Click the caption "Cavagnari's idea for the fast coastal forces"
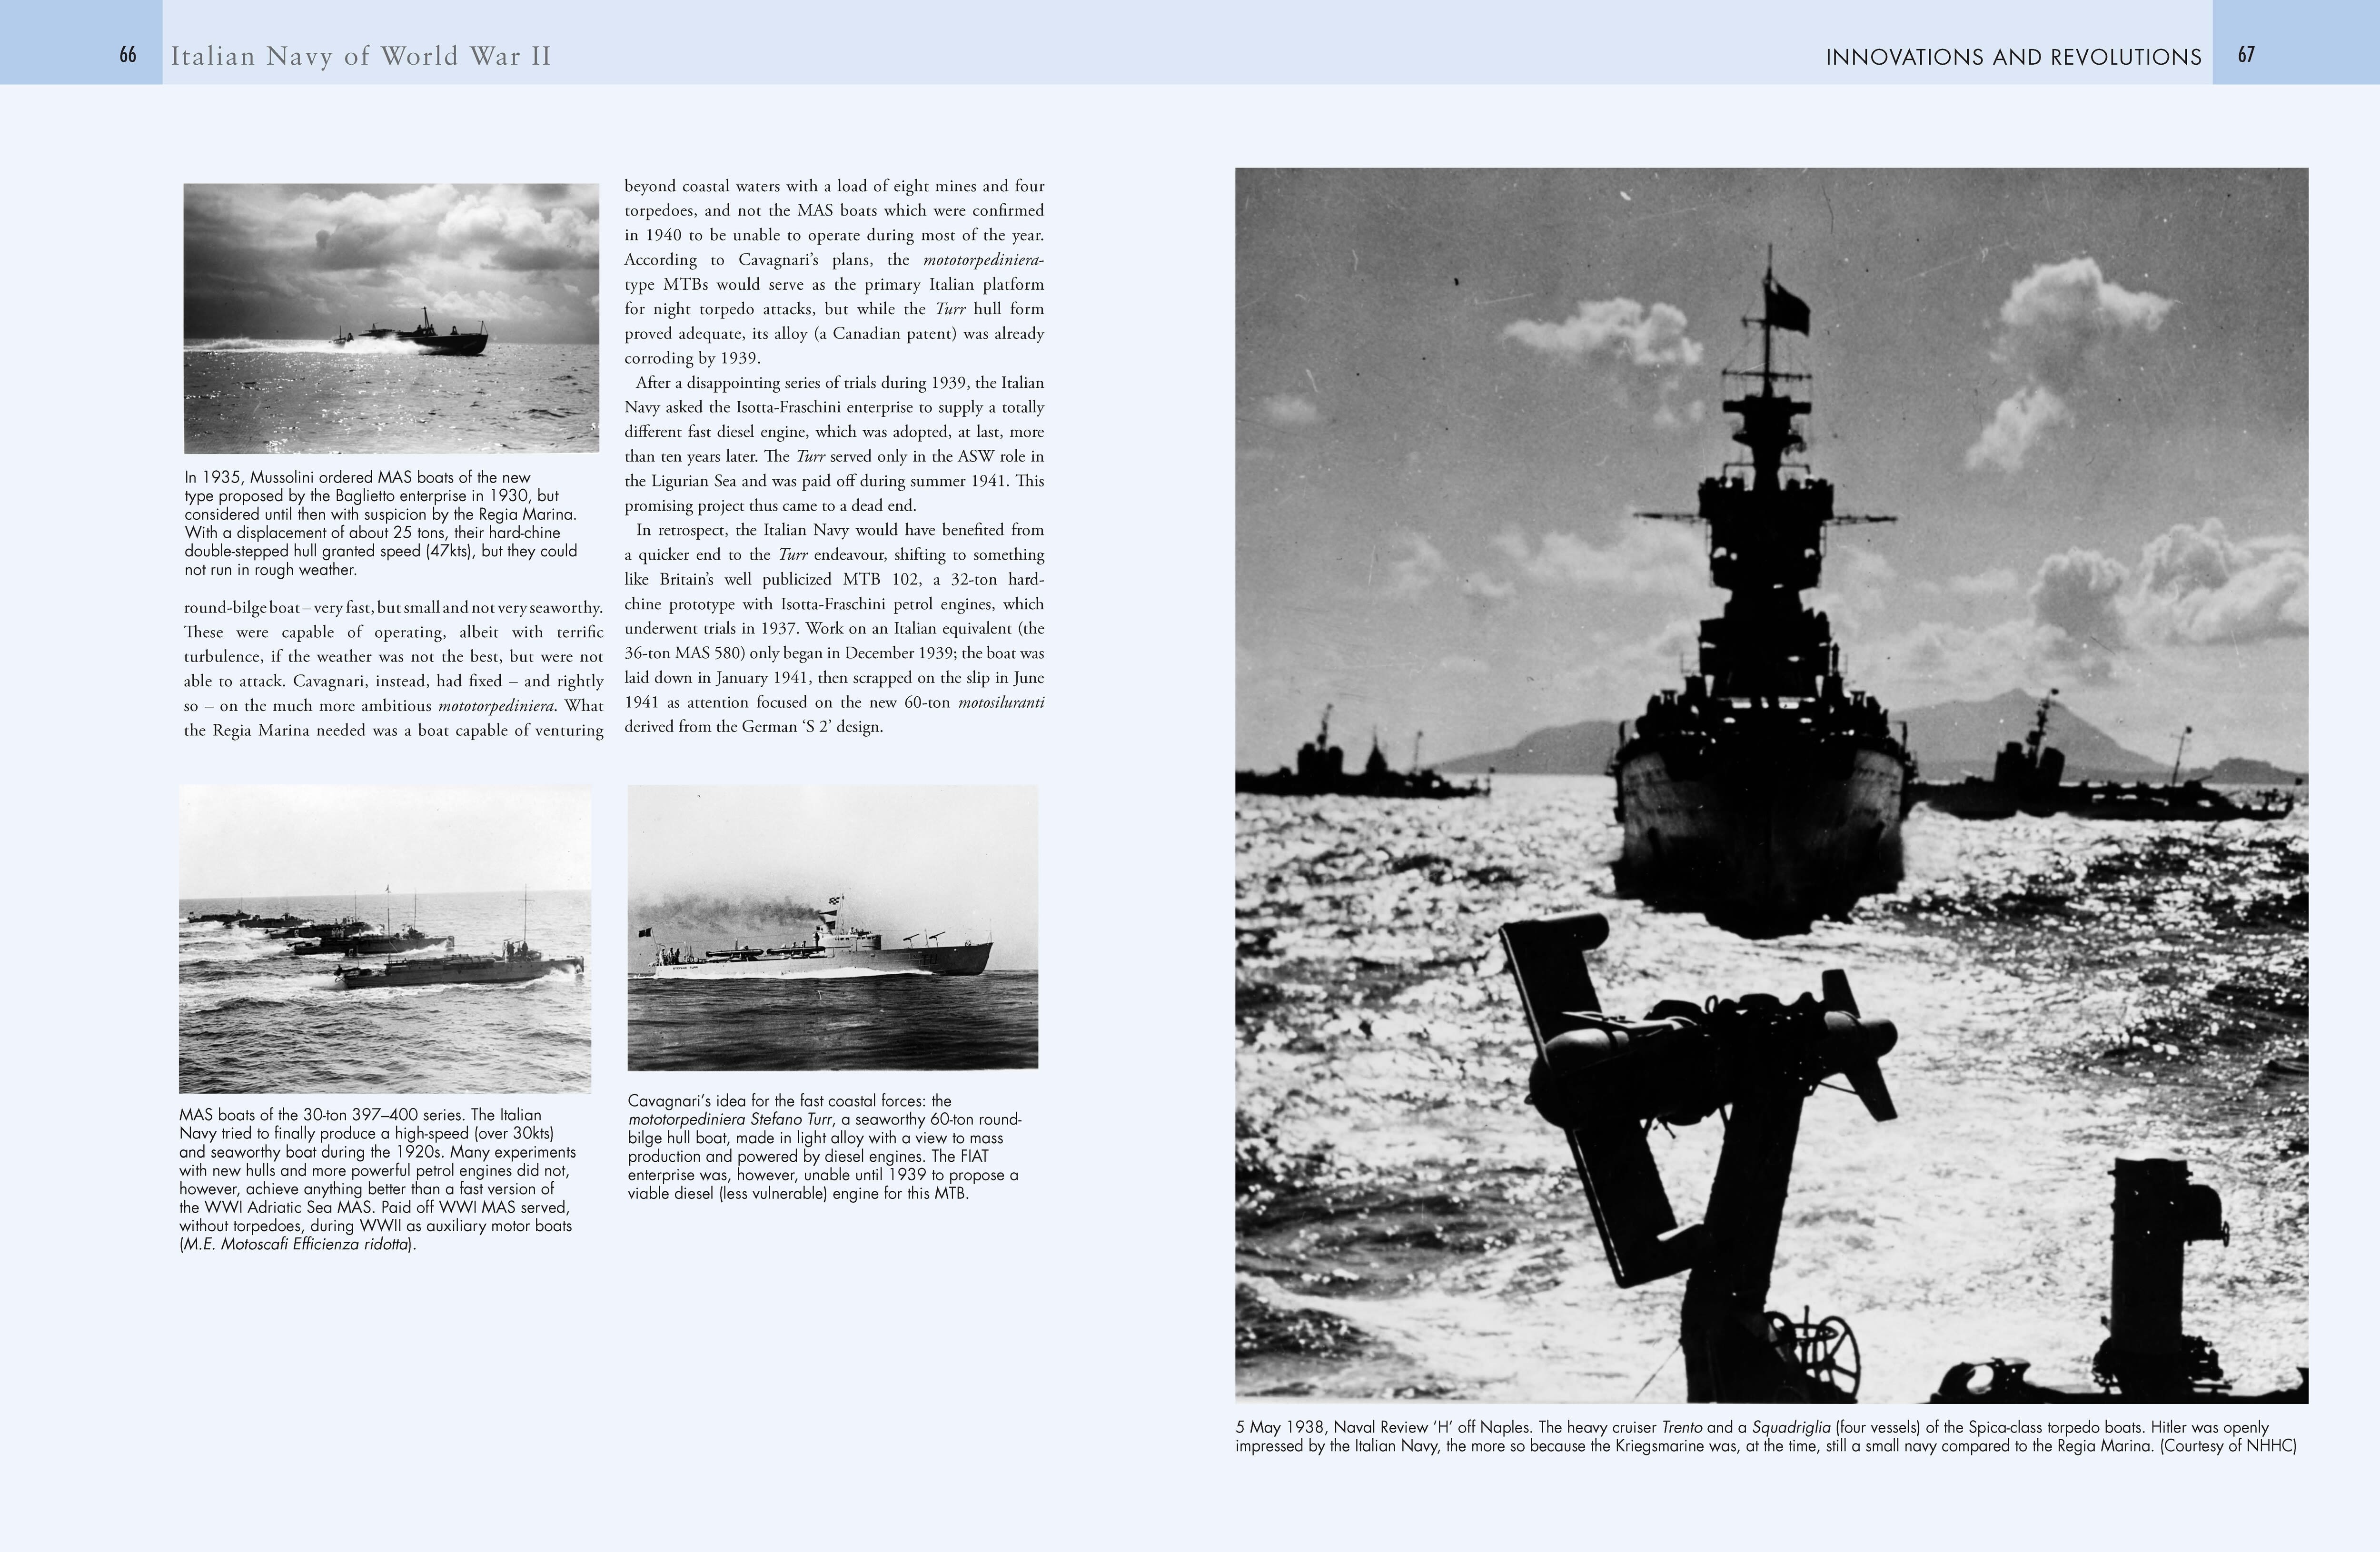 point(825,1147)
